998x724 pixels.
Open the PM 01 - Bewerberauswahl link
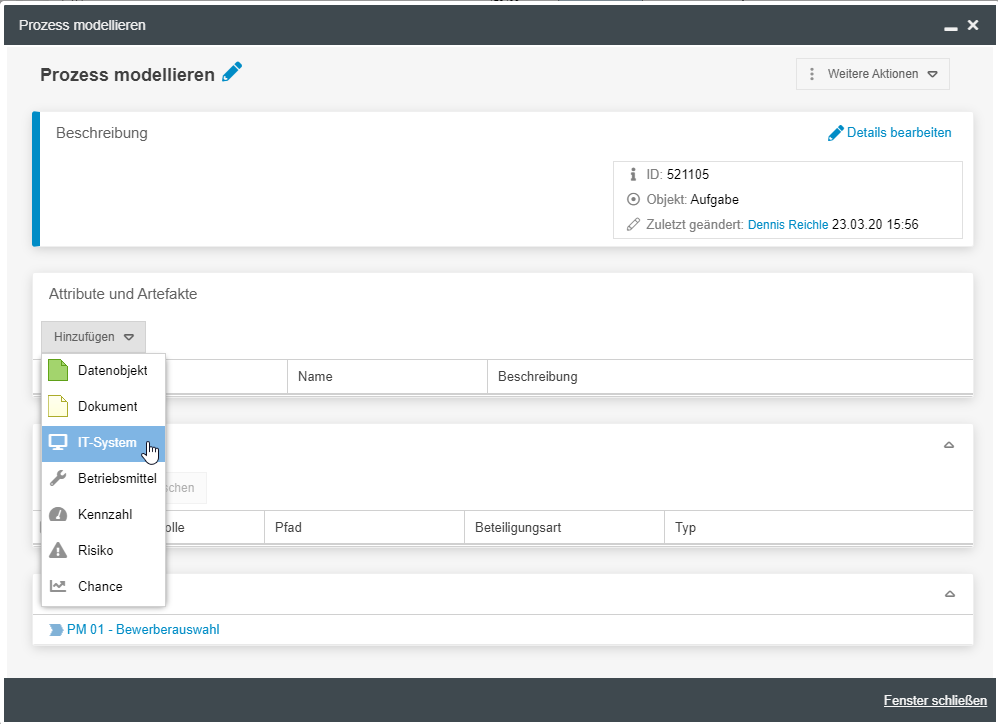pyautogui.click(x=142, y=630)
